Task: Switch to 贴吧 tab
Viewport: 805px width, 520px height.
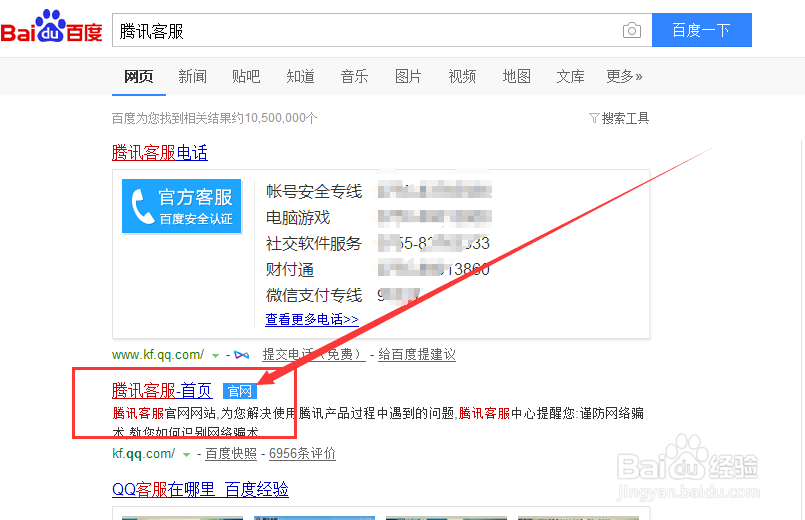Action: [x=246, y=76]
